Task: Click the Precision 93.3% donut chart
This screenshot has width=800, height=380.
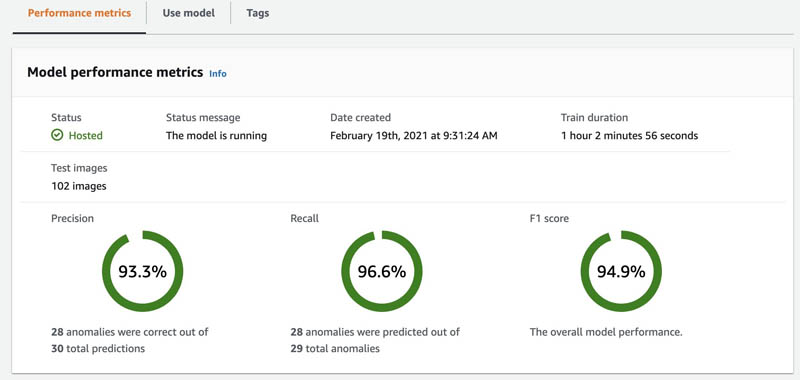Action: [142, 271]
